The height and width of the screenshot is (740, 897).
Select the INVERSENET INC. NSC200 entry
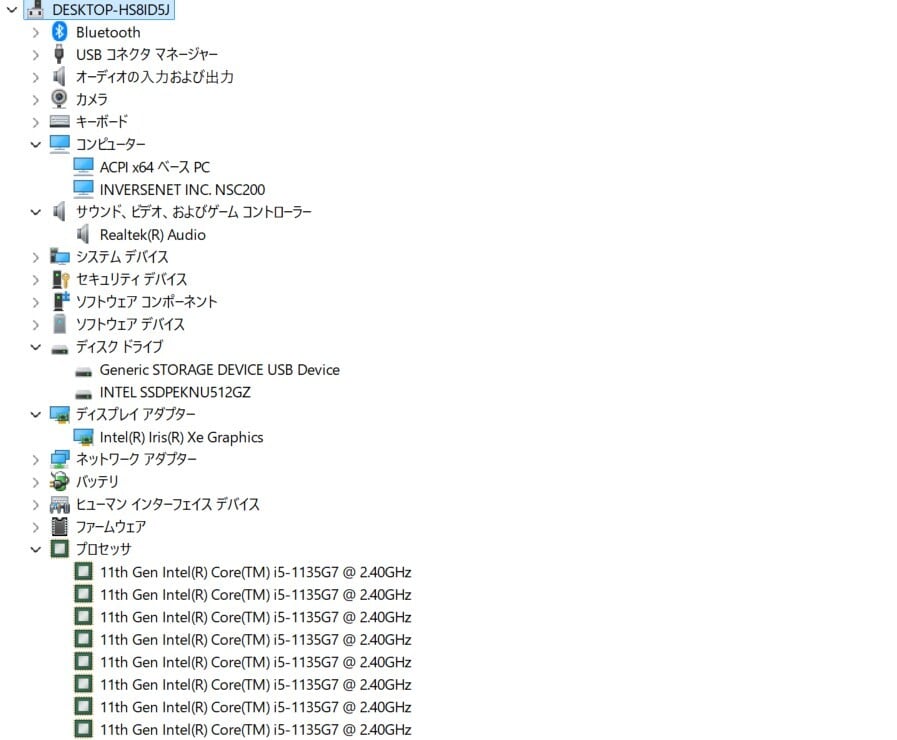click(182, 189)
